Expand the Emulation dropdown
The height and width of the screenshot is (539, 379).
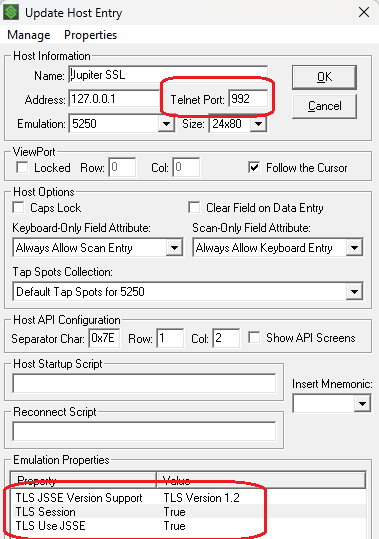[166, 124]
